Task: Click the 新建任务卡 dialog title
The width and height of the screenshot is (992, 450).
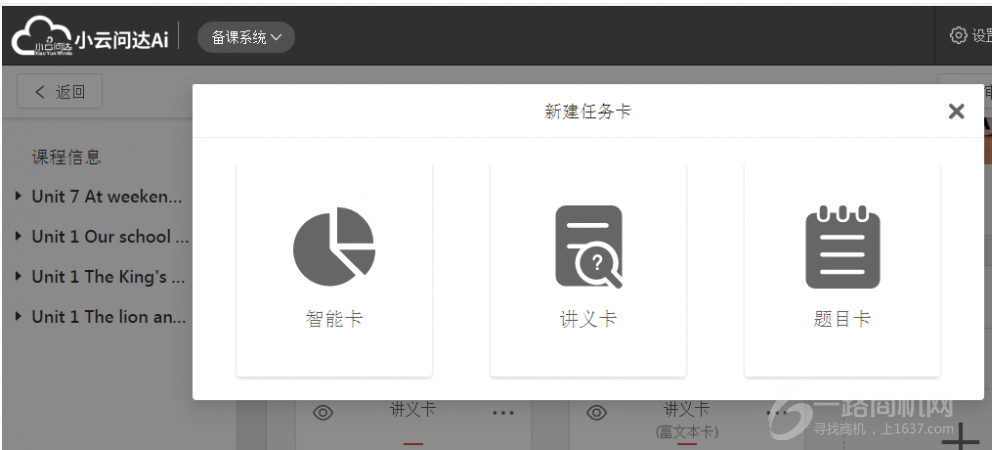Action: [588, 112]
